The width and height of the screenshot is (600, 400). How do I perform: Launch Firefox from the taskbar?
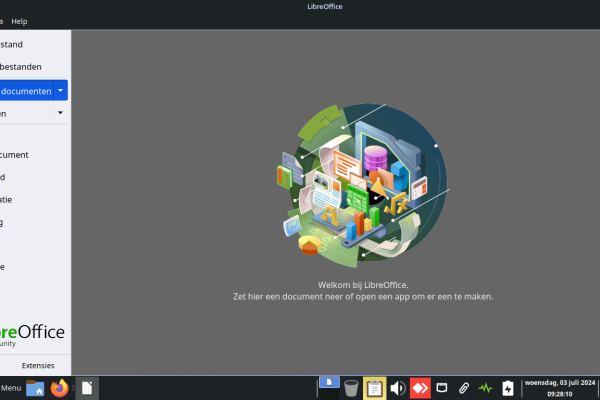[x=60, y=388]
